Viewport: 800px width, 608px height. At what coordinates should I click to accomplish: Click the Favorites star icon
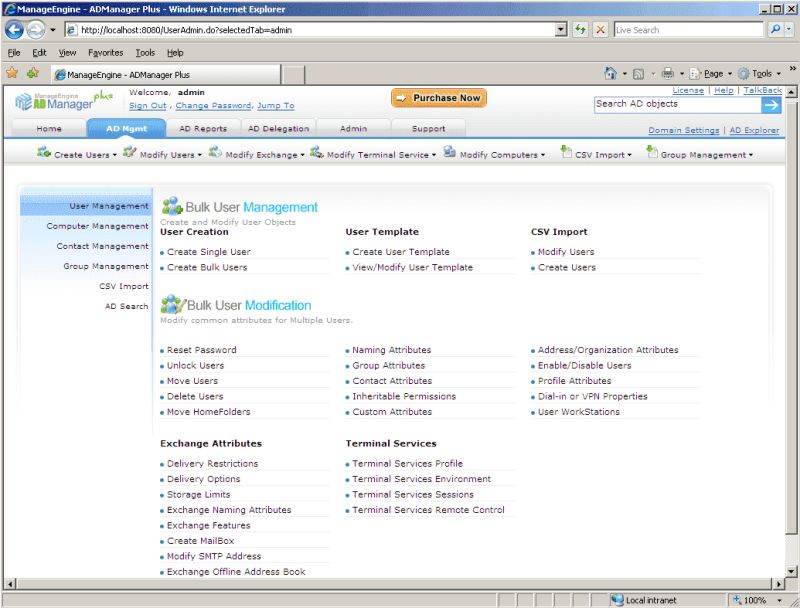[13, 73]
